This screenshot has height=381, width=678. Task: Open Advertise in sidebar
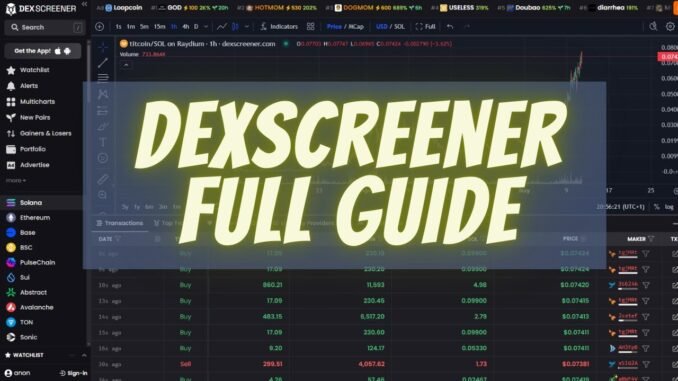28,165
